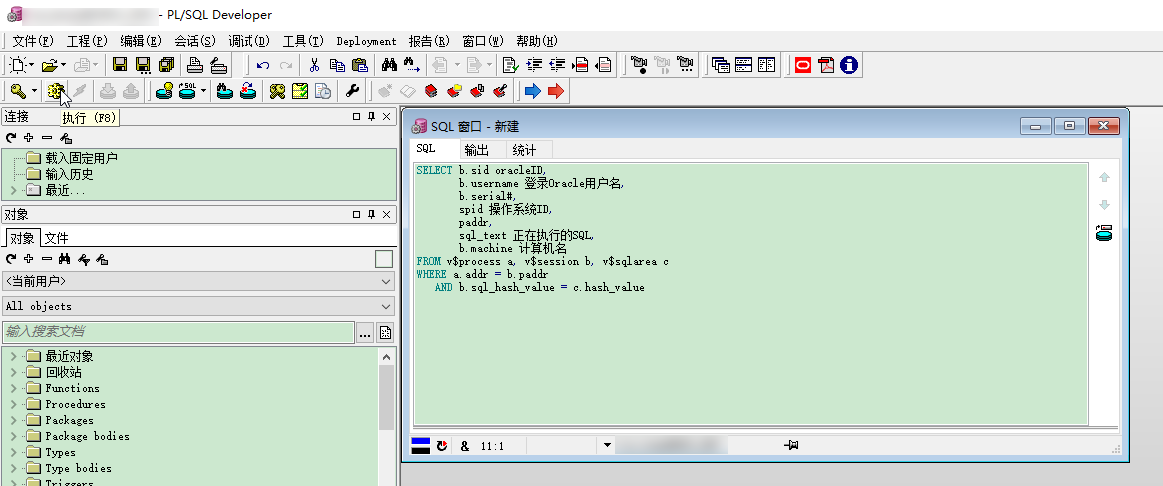Click the refresh icon in Connections panel
1163x486 pixels.
pos(10,137)
